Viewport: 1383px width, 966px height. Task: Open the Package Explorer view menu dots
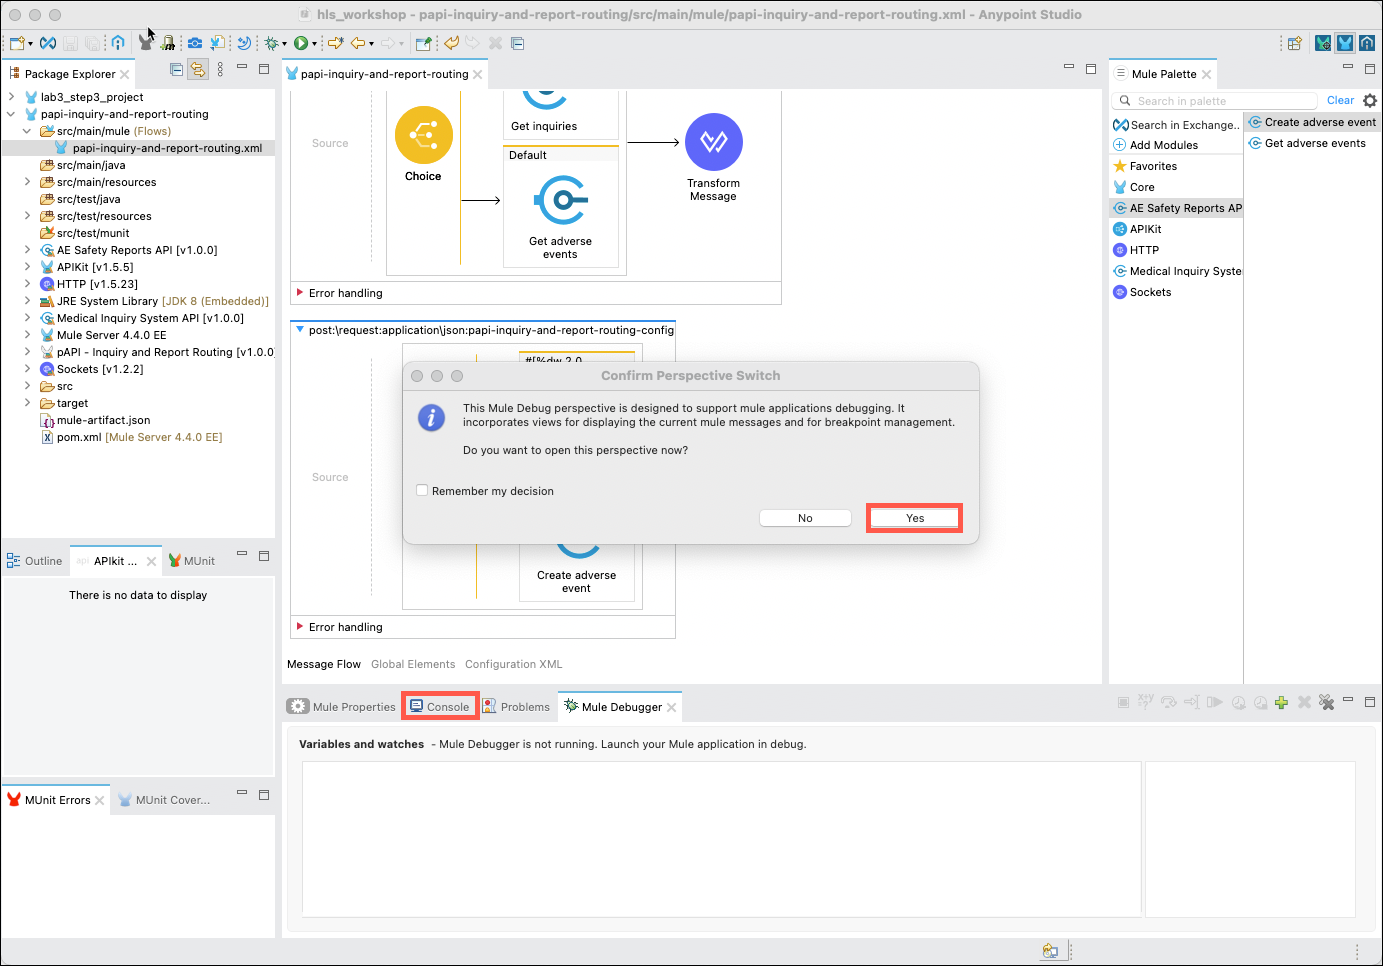[x=220, y=69]
